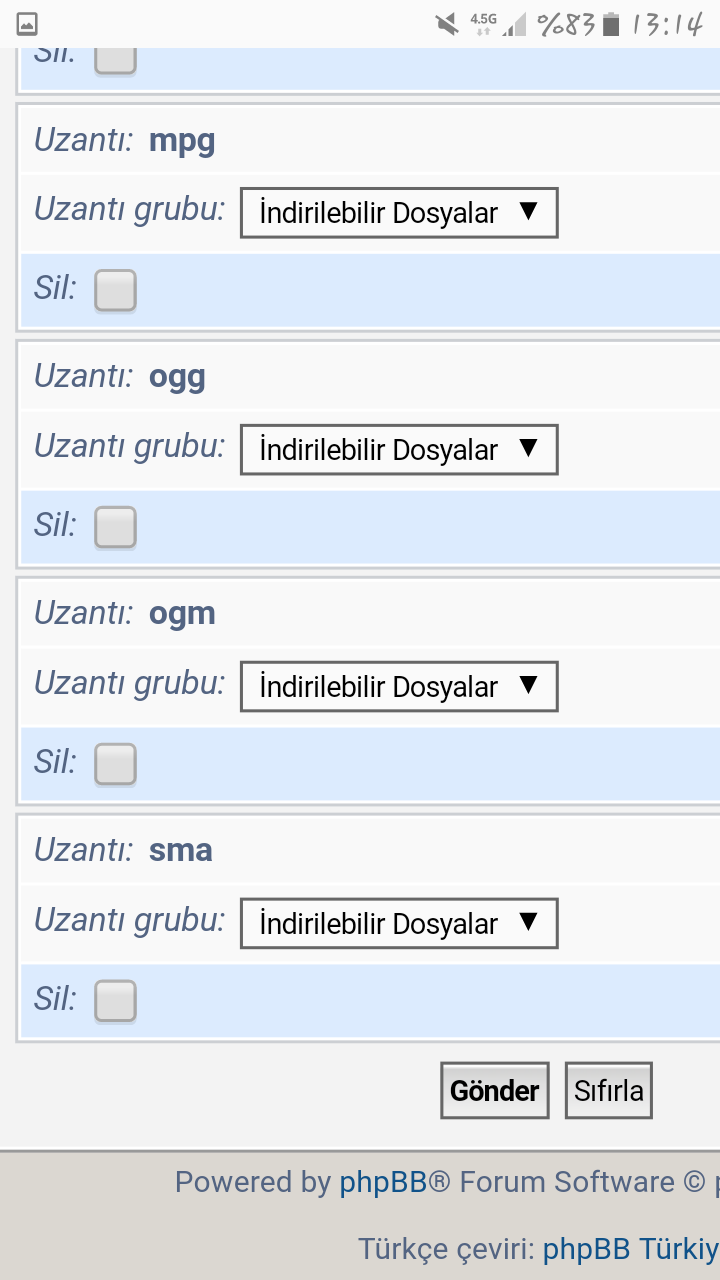Open the phpBB link in footer
Image resolution: width=720 pixels, height=1280 pixels.
tap(383, 1182)
